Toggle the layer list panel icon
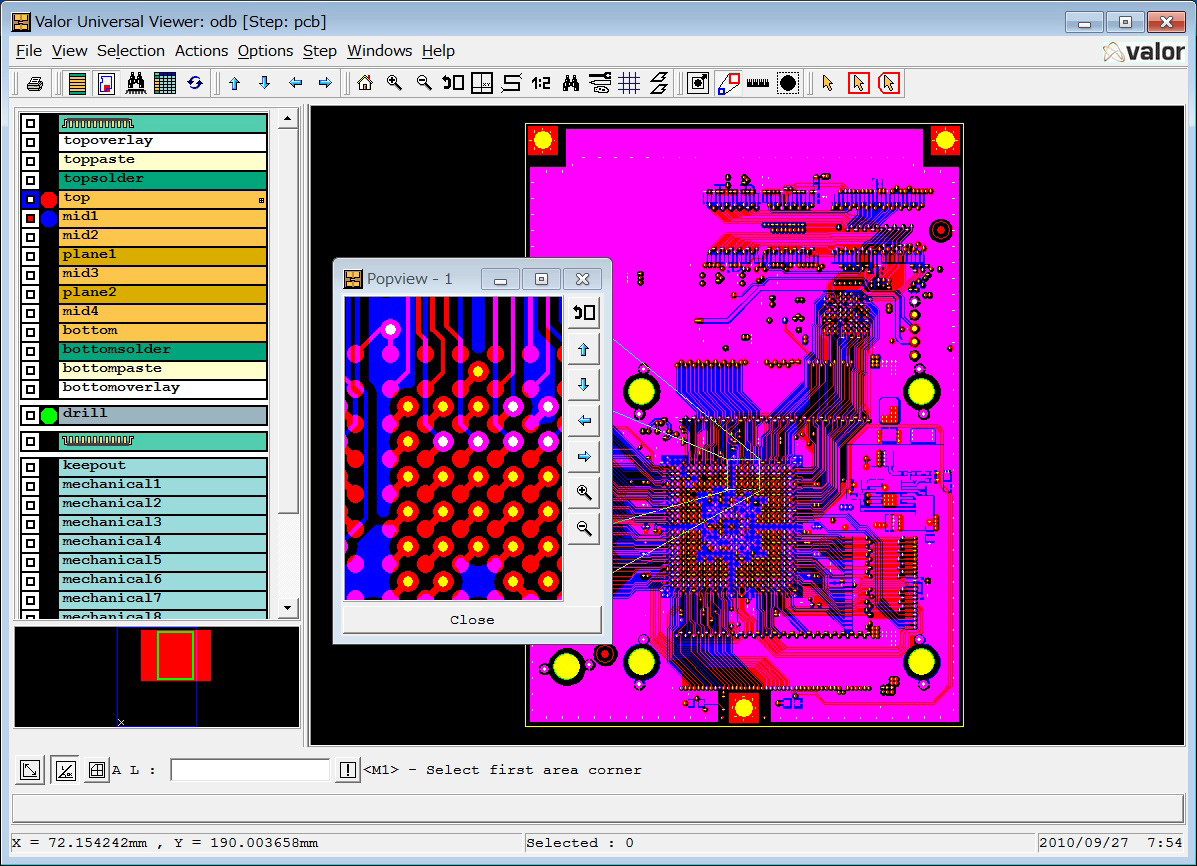 tap(77, 83)
